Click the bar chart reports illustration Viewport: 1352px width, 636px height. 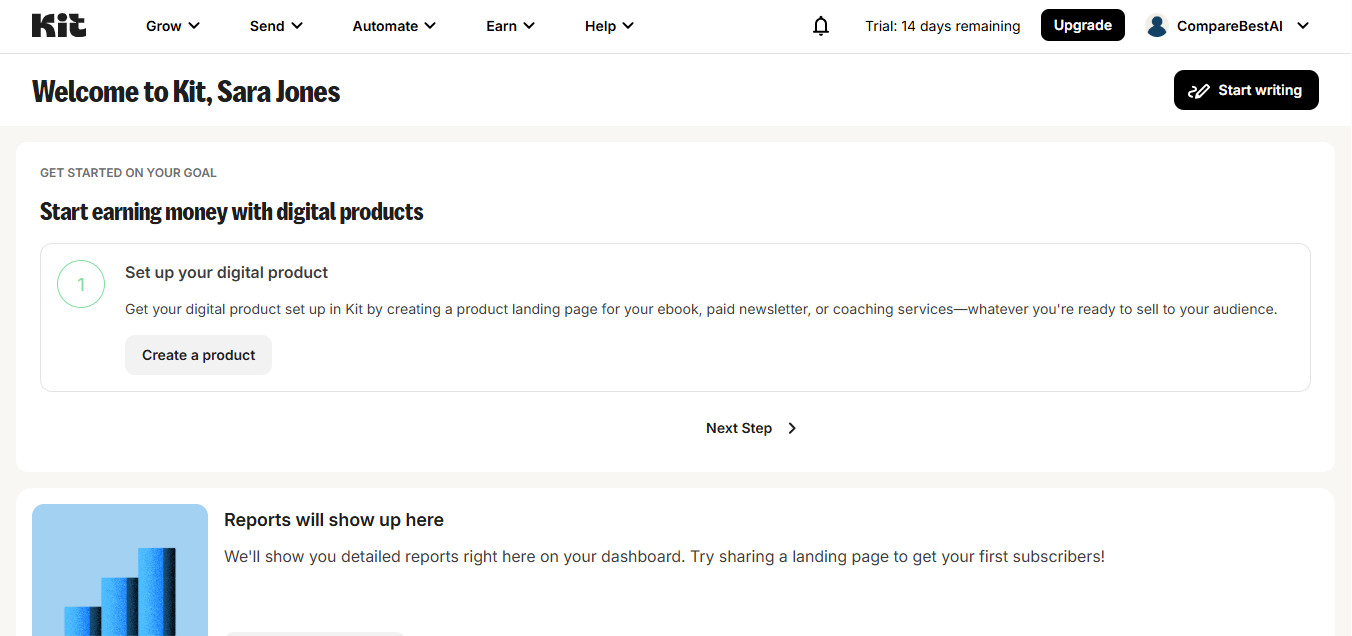[120, 570]
